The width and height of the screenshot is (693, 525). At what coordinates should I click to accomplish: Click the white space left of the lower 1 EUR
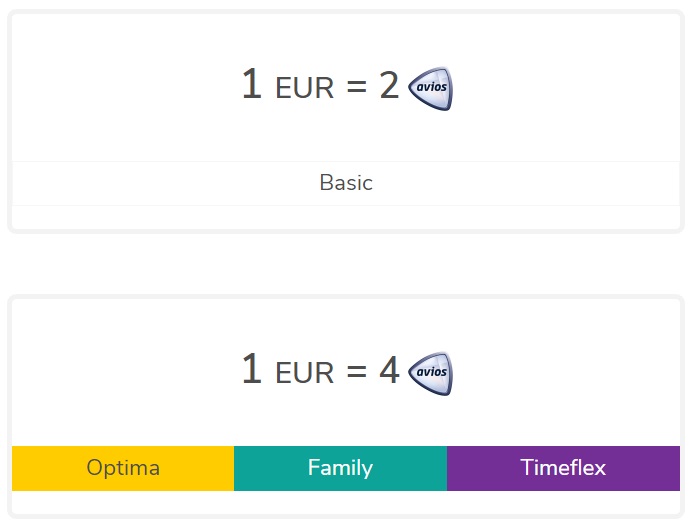click(120, 372)
